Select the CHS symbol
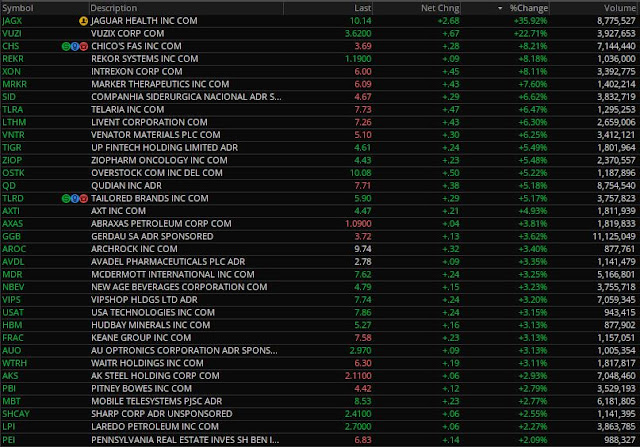The image size is (640, 447). click(11, 46)
